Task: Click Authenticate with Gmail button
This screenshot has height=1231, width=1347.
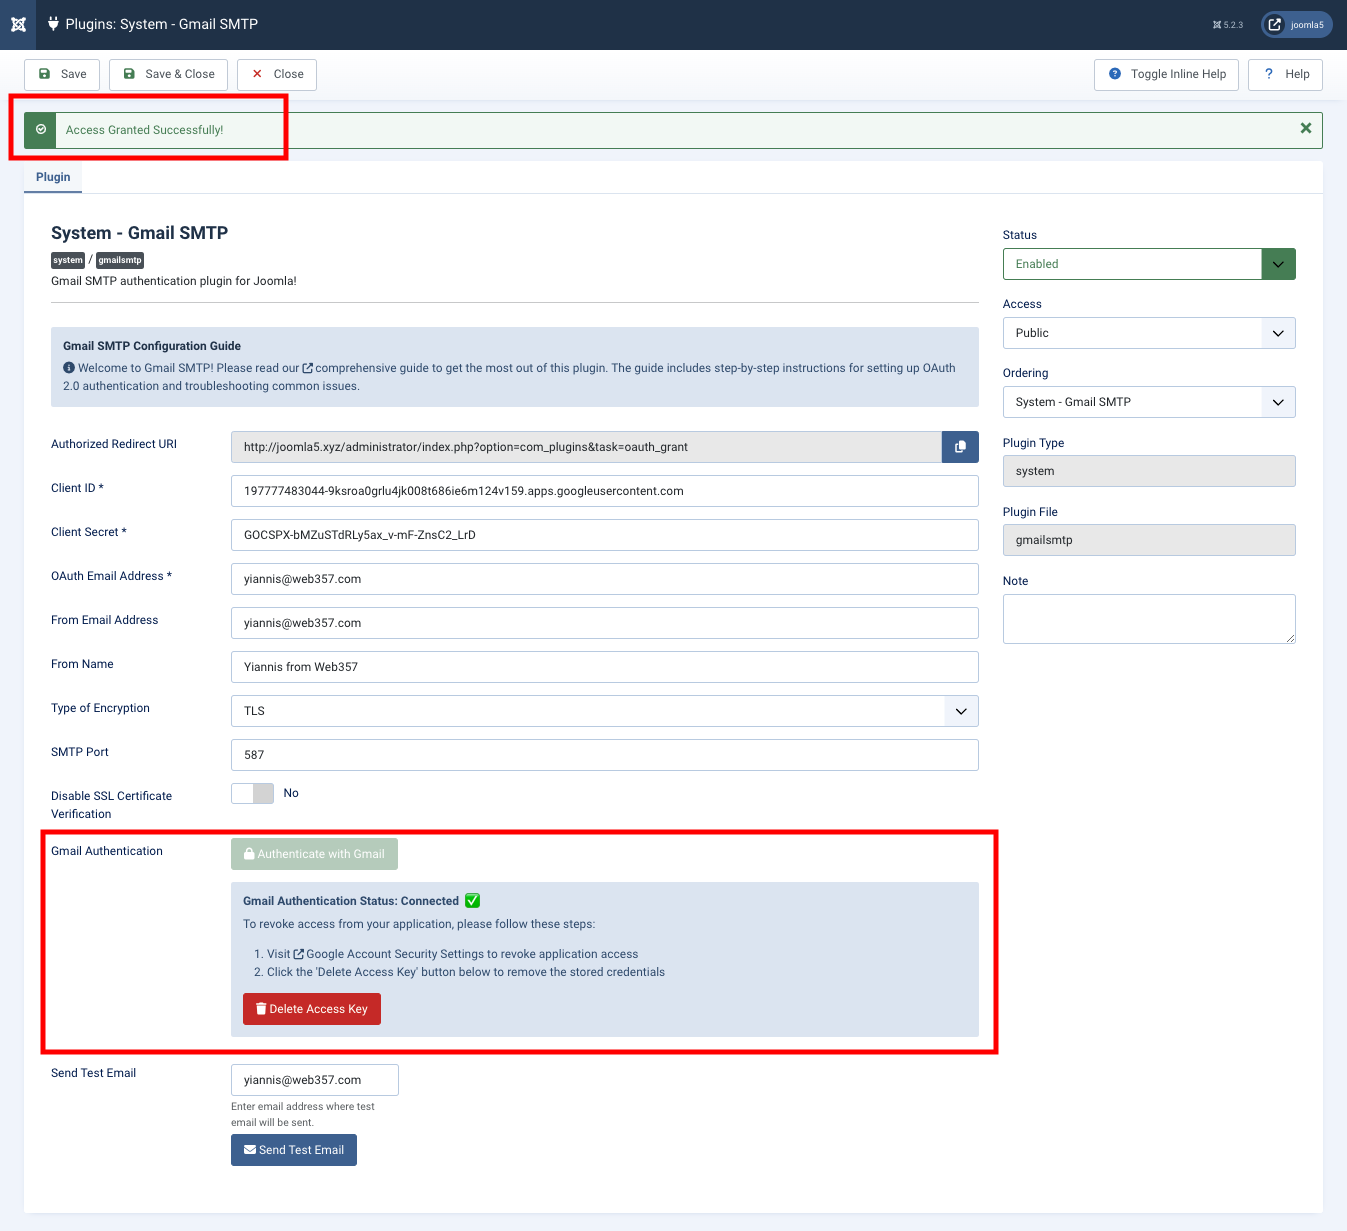Action: pyautogui.click(x=314, y=854)
